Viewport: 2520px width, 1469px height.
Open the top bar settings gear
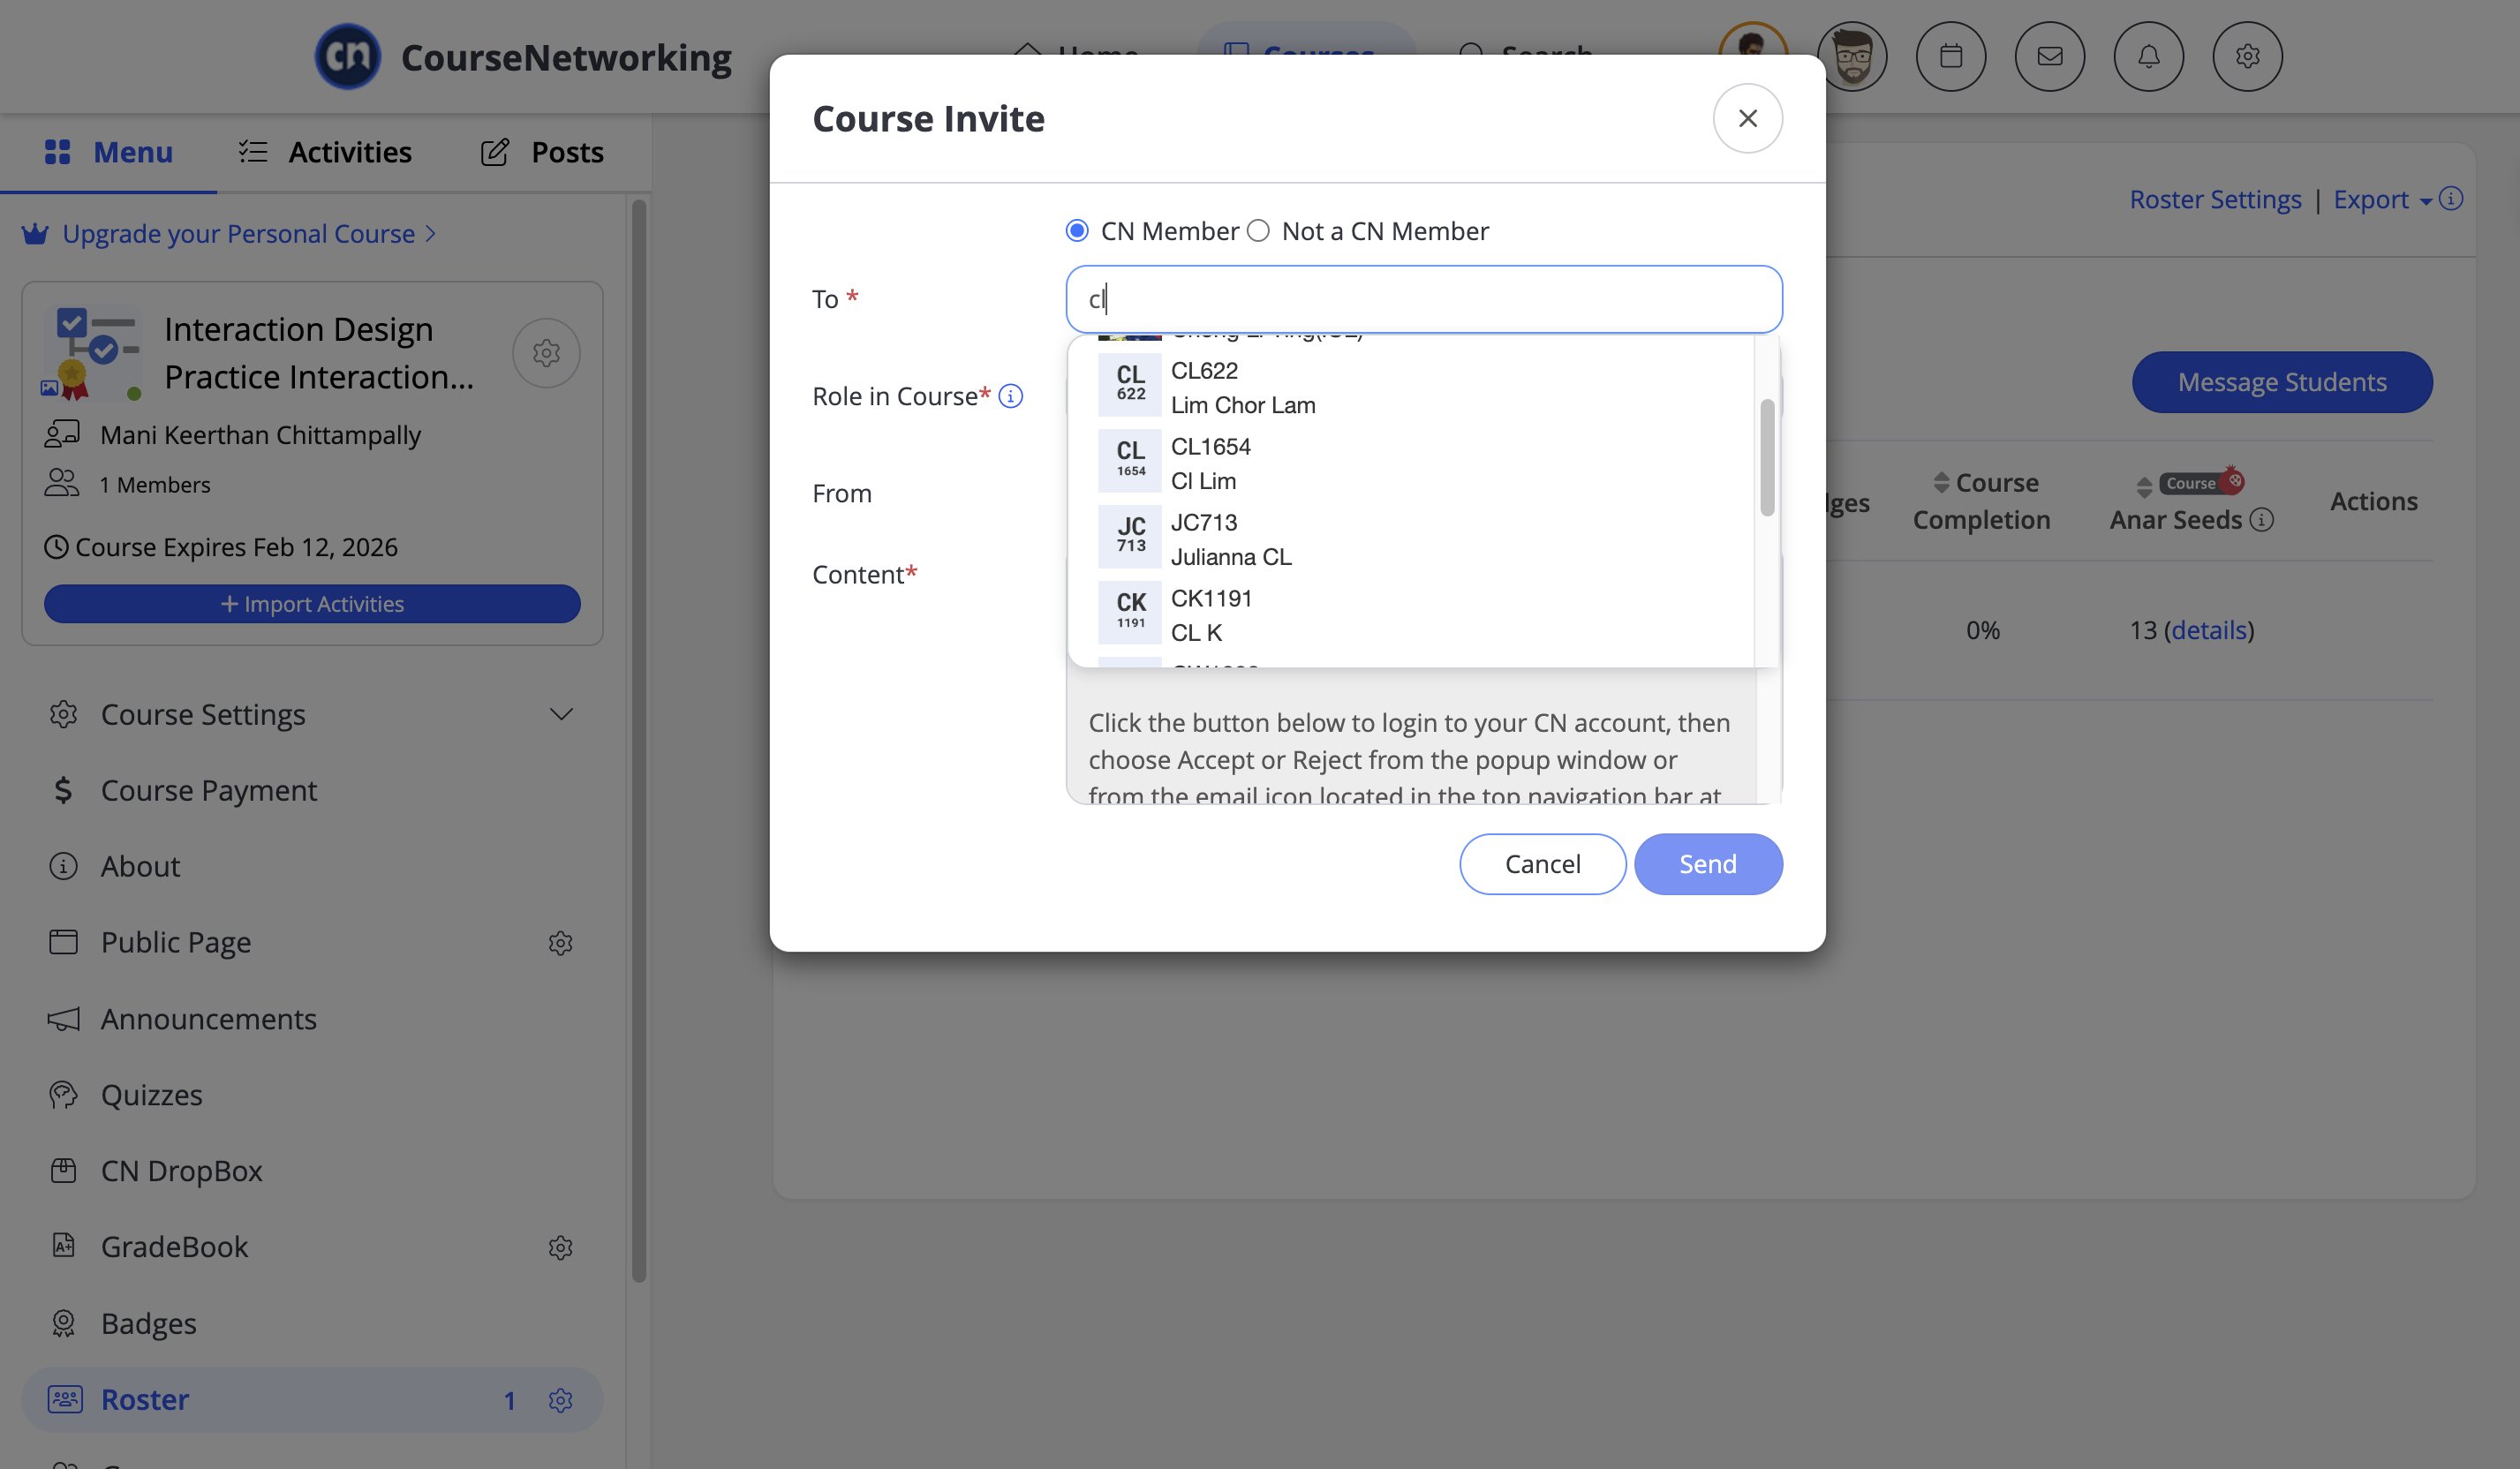[2247, 56]
